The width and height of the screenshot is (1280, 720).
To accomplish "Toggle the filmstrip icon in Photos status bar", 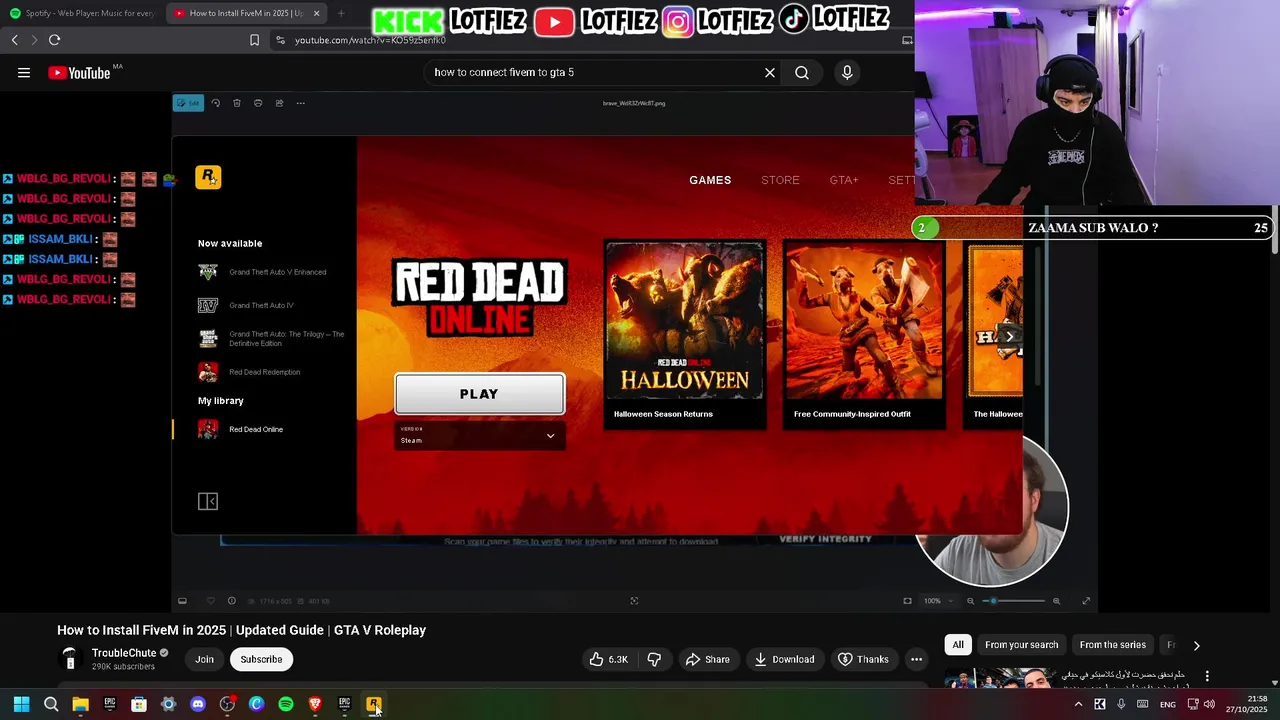I will 182,601.
